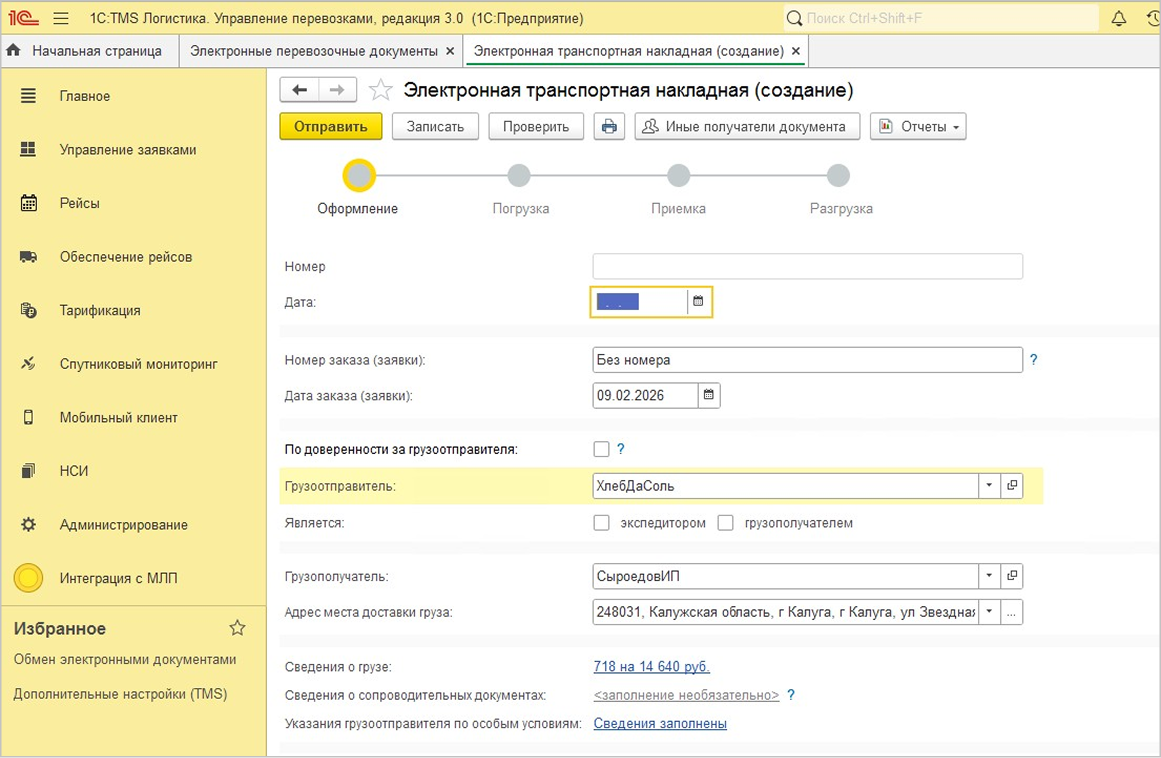The image size is (1161, 758).
Task: Check the грузополучателем checkbox
Action: (x=726, y=523)
